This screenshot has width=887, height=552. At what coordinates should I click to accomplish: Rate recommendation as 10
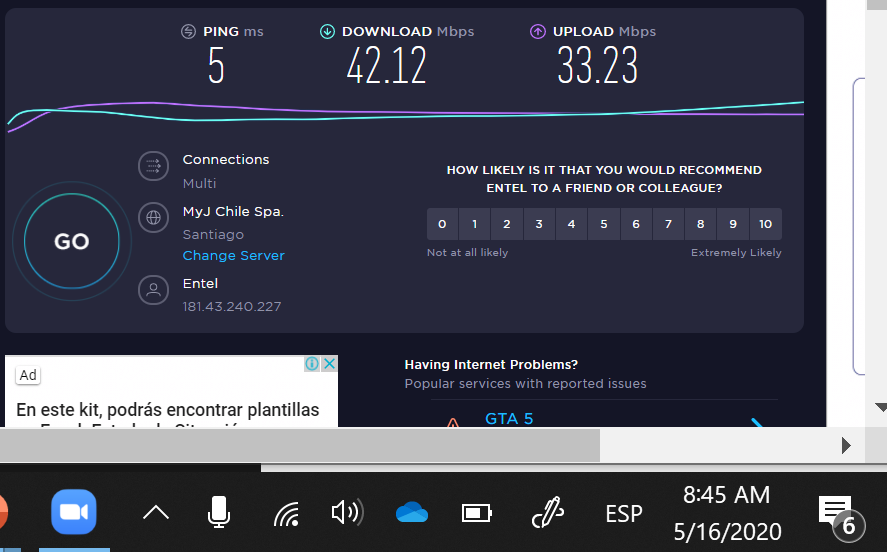point(765,224)
